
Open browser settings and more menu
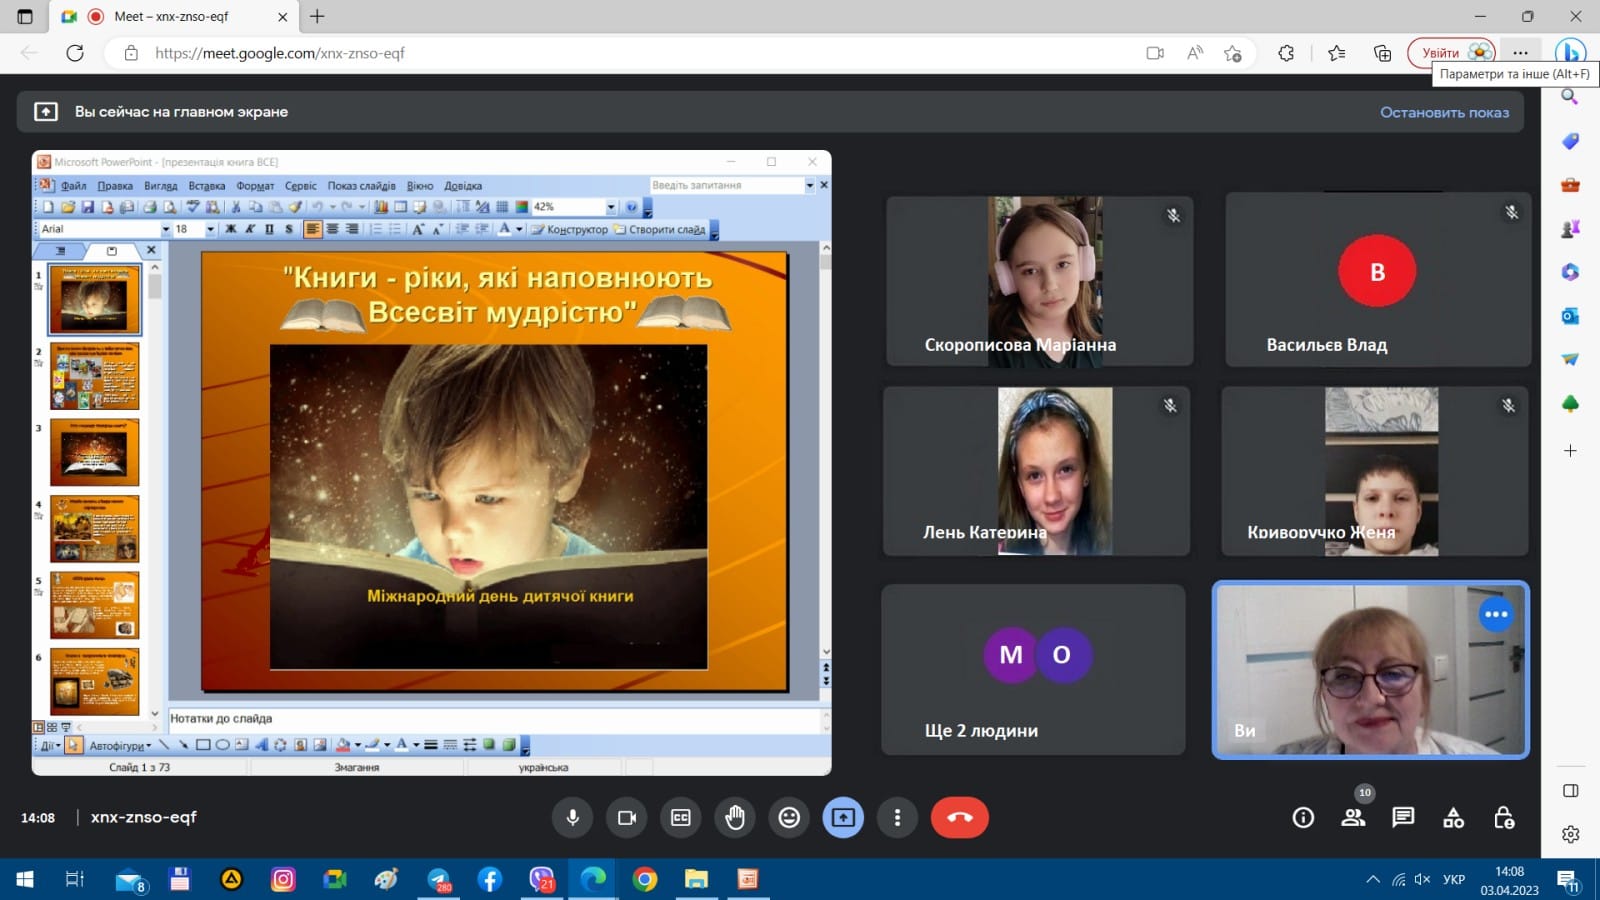pos(1520,53)
